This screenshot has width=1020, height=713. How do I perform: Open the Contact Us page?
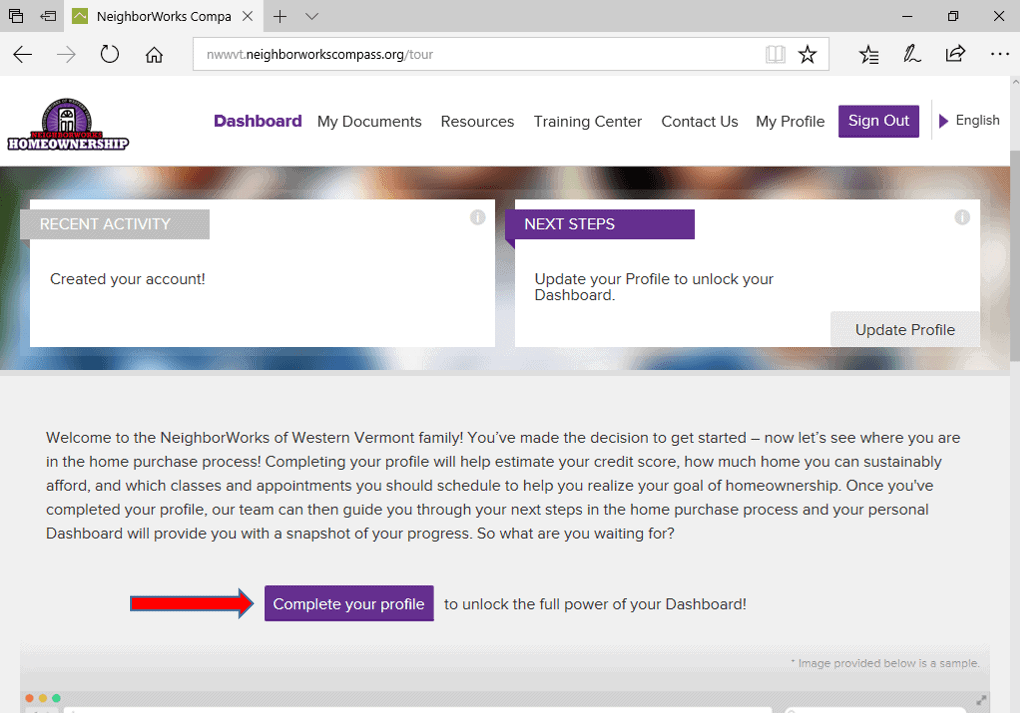point(699,122)
